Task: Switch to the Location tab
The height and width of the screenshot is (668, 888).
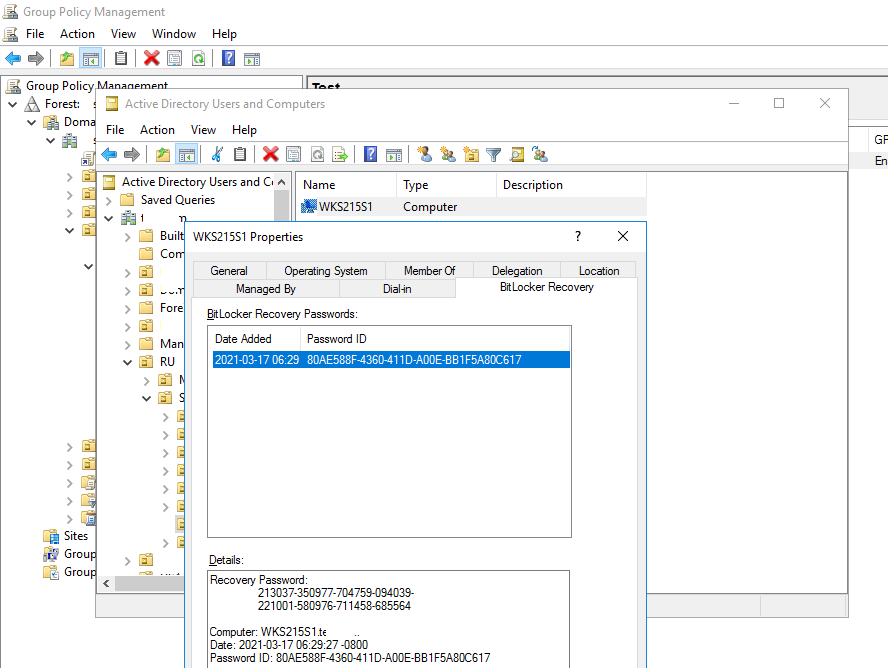Action: pos(599,271)
